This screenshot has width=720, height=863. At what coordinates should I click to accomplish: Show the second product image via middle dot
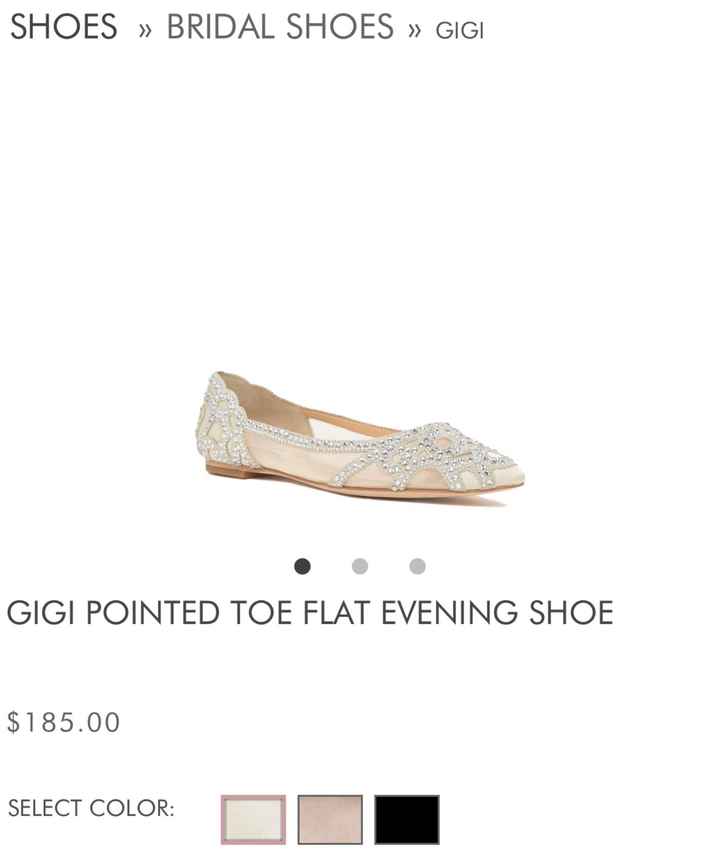(360, 567)
